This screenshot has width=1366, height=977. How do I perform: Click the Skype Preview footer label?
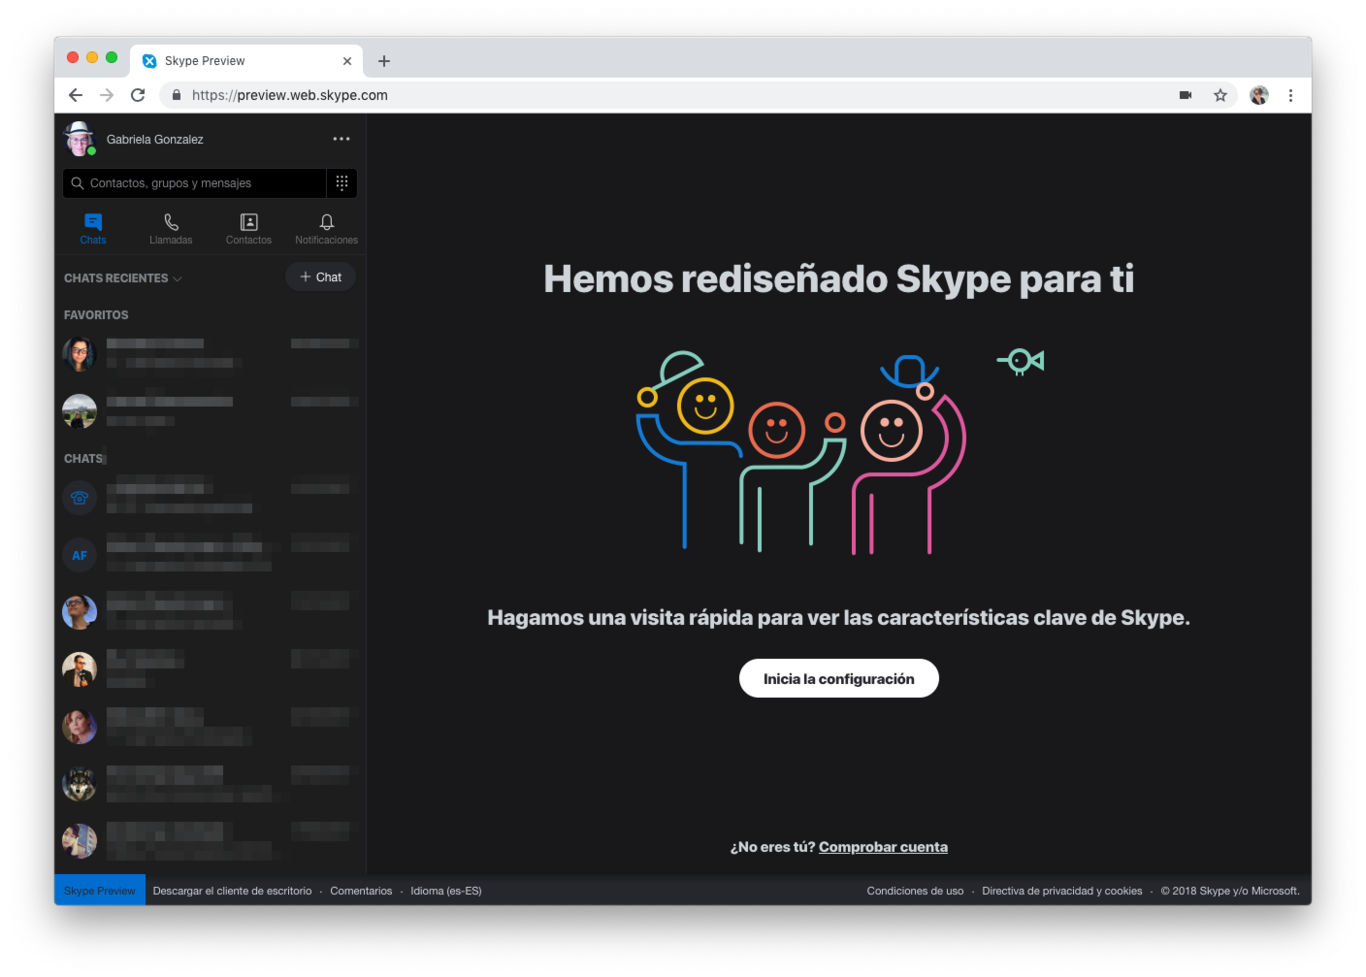tap(100, 891)
